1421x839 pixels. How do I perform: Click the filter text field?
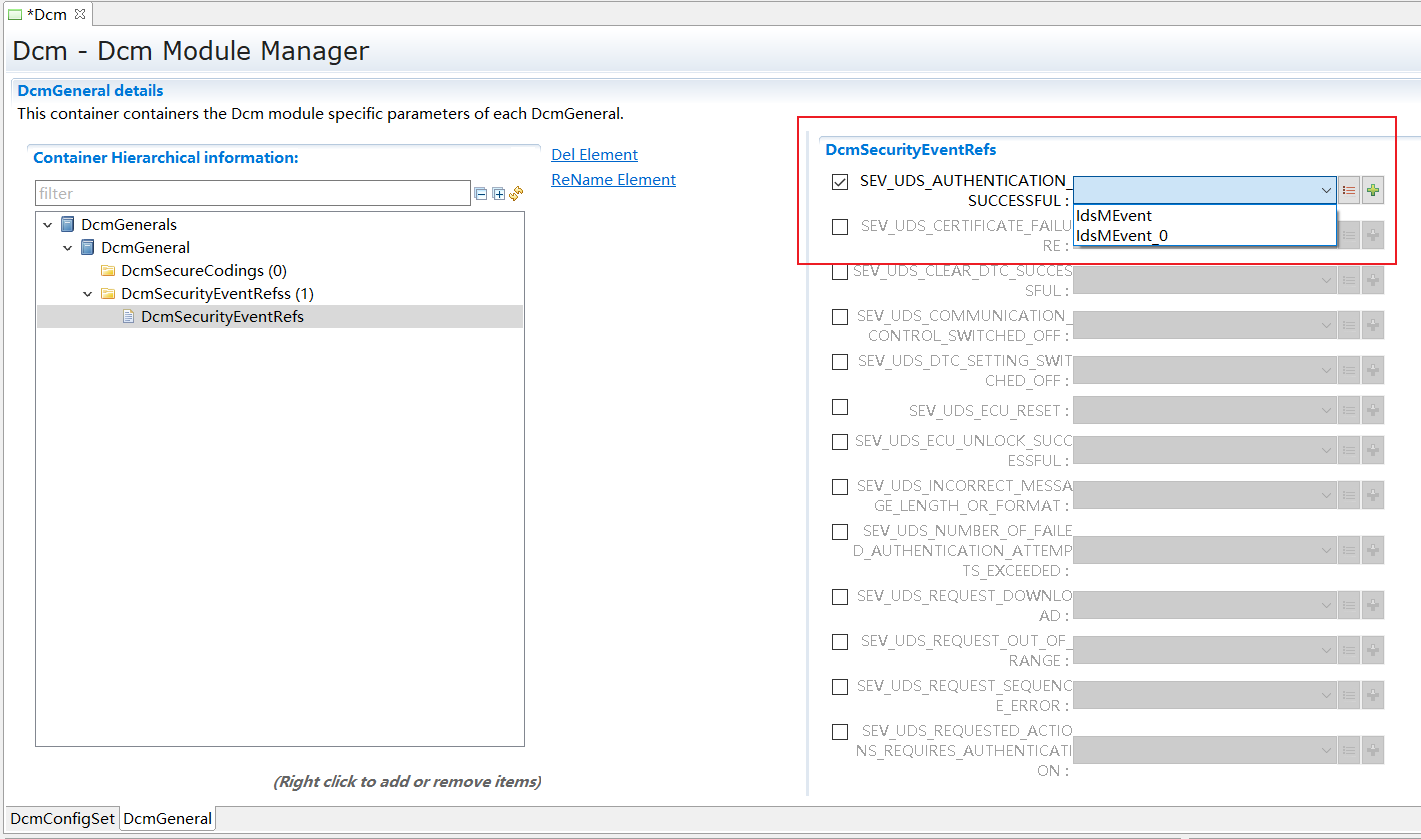coord(252,194)
